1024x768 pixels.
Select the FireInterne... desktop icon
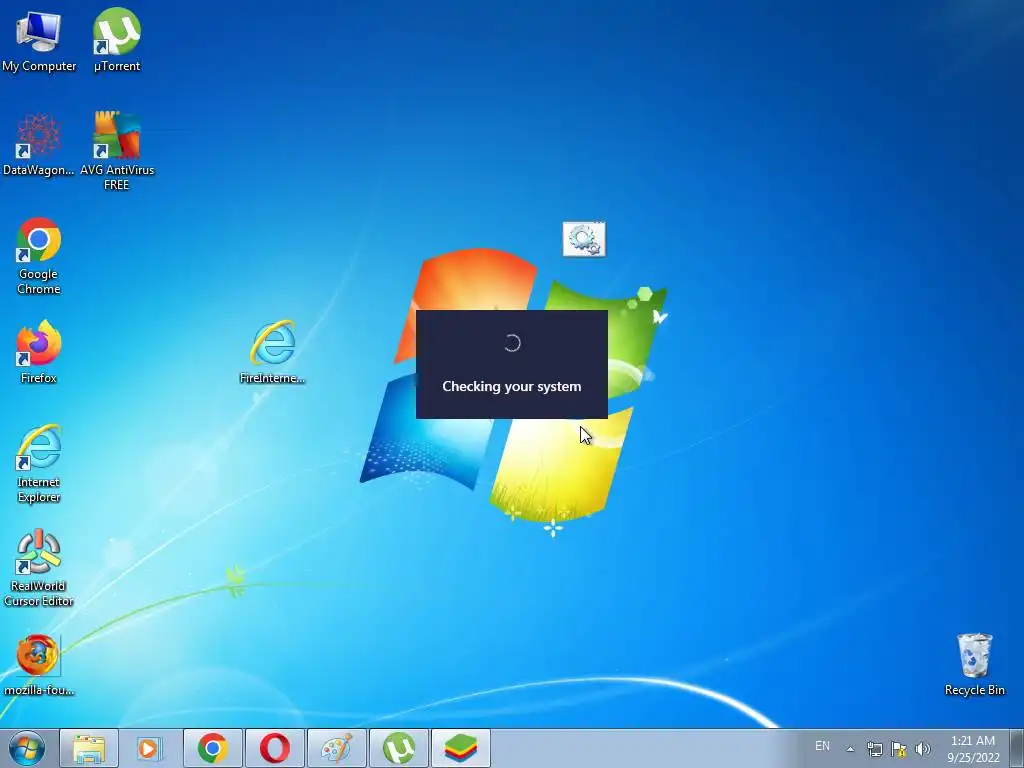272,353
